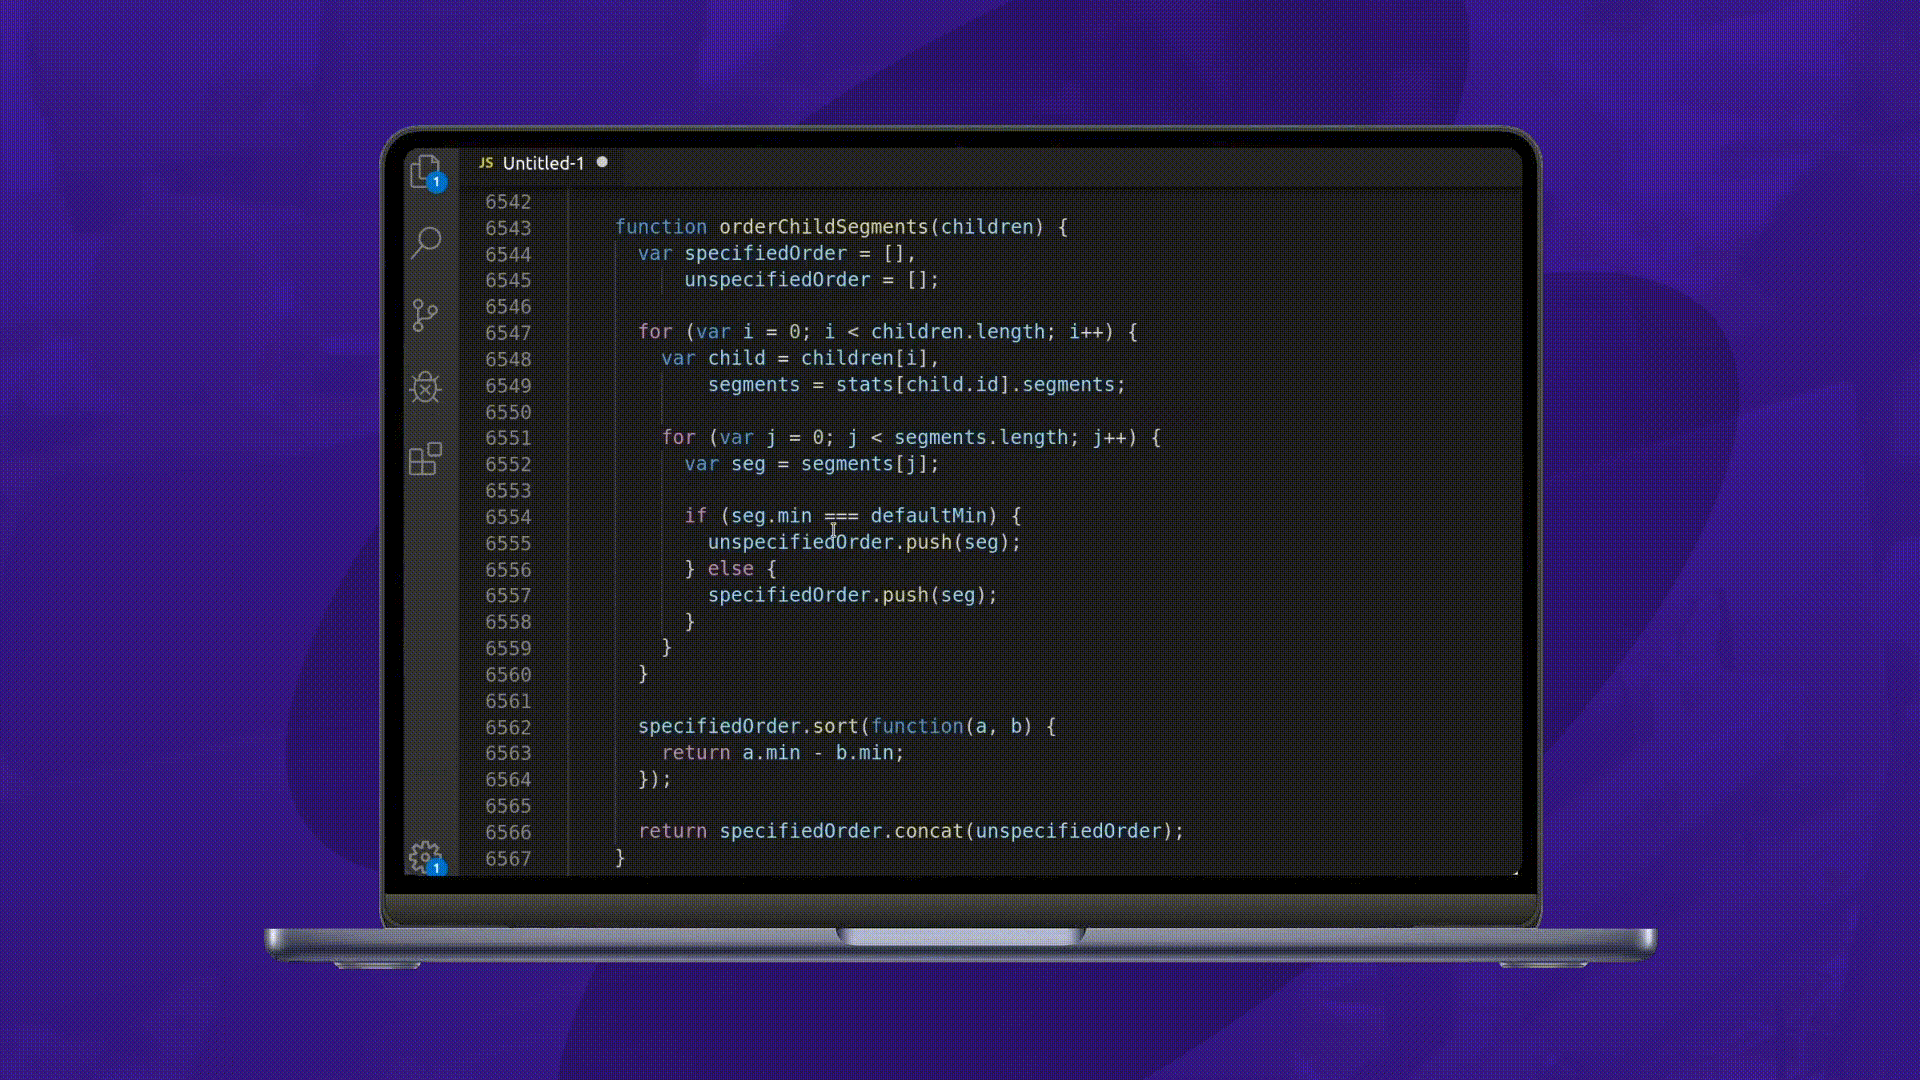1920x1080 pixels.
Task: Click line number 6567
Action: pyautogui.click(x=508, y=858)
